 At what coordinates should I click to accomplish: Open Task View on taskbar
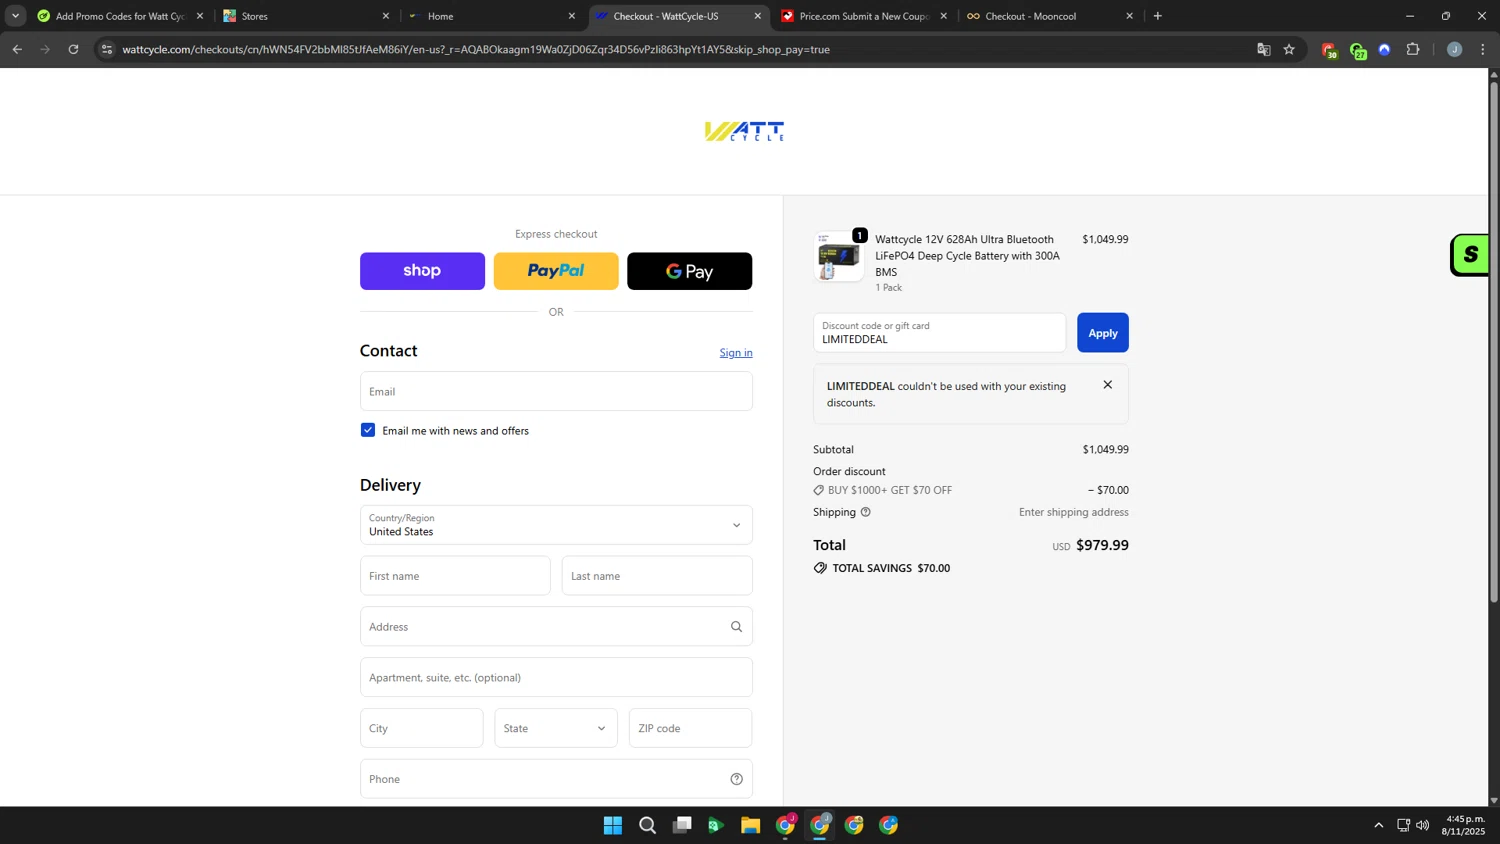click(682, 825)
